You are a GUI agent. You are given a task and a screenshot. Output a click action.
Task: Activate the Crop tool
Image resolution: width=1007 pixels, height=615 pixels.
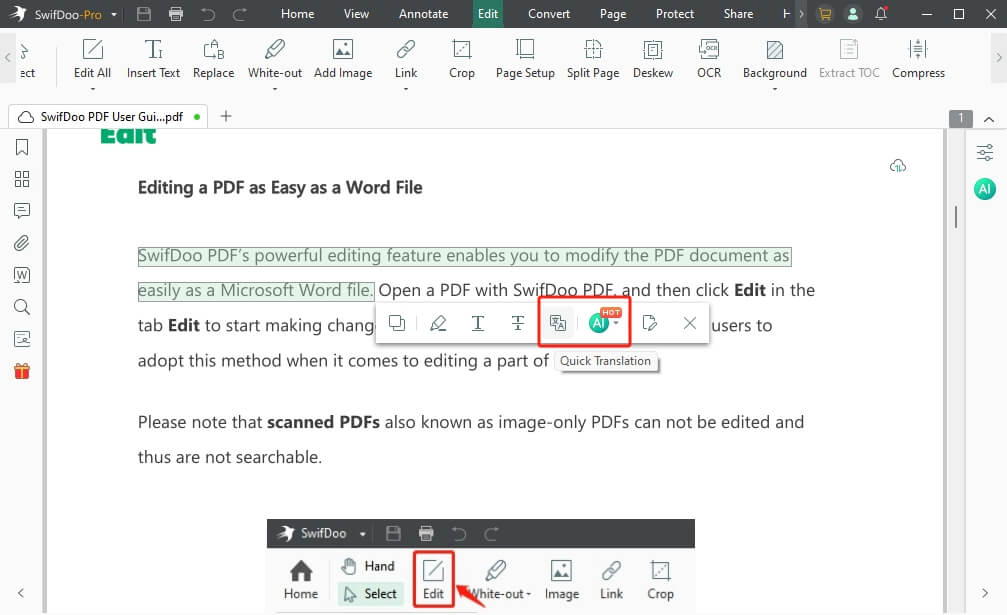[462, 58]
